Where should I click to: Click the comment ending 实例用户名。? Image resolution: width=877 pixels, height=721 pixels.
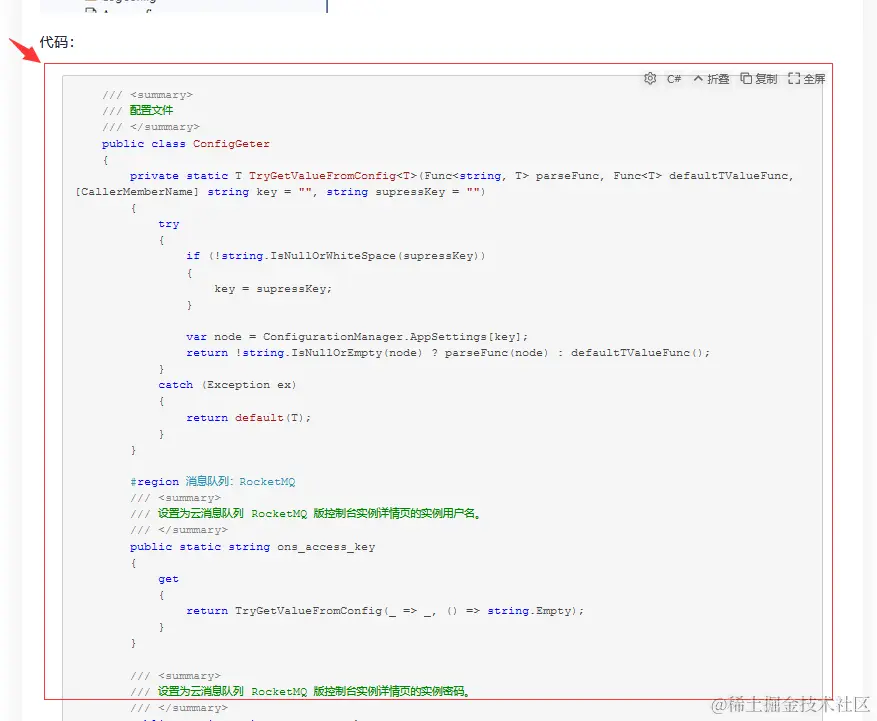click(x=305, y=513)
